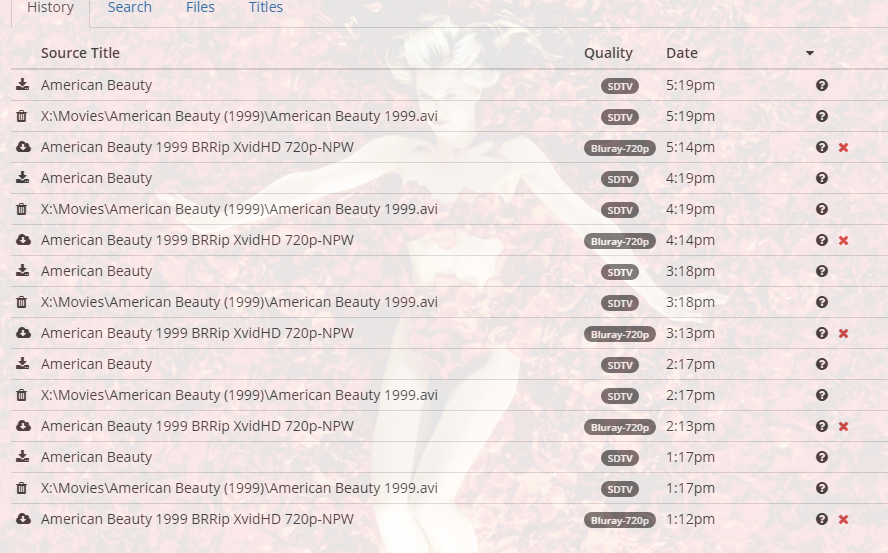
Task: Show details for the 5:19pm deleted .avi row
Action: tap(822, 116)
